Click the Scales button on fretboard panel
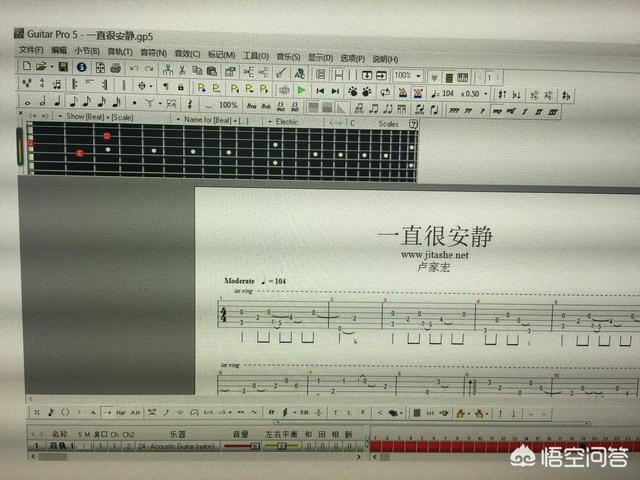 click(388, 124)
